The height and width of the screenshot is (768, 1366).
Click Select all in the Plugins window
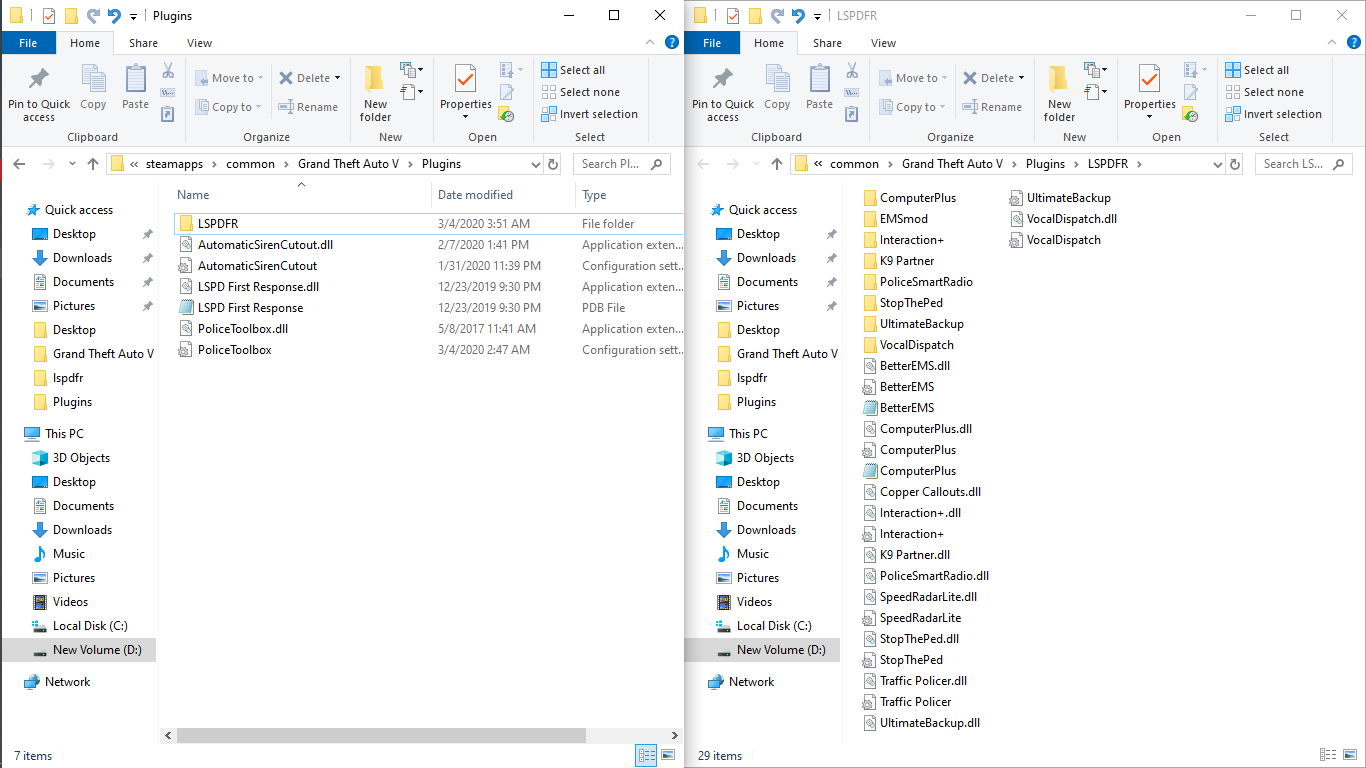click(573, 70)
